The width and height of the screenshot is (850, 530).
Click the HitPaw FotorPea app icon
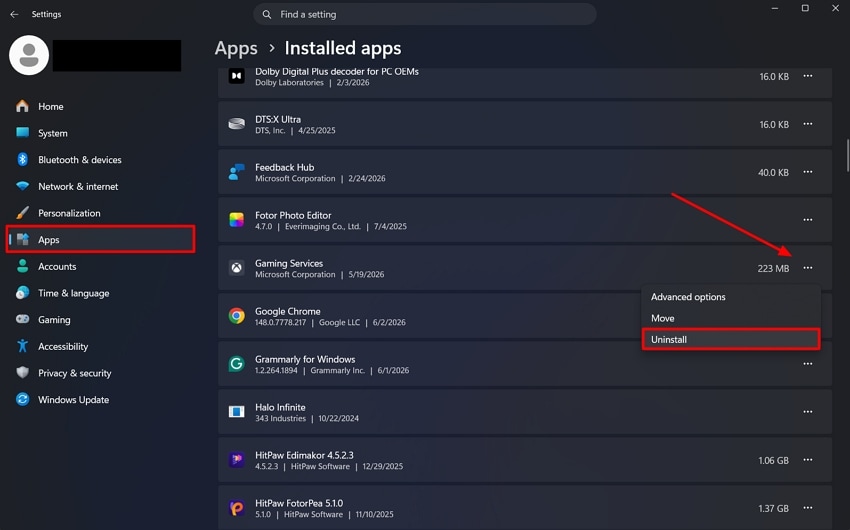(x=236, y=508)
